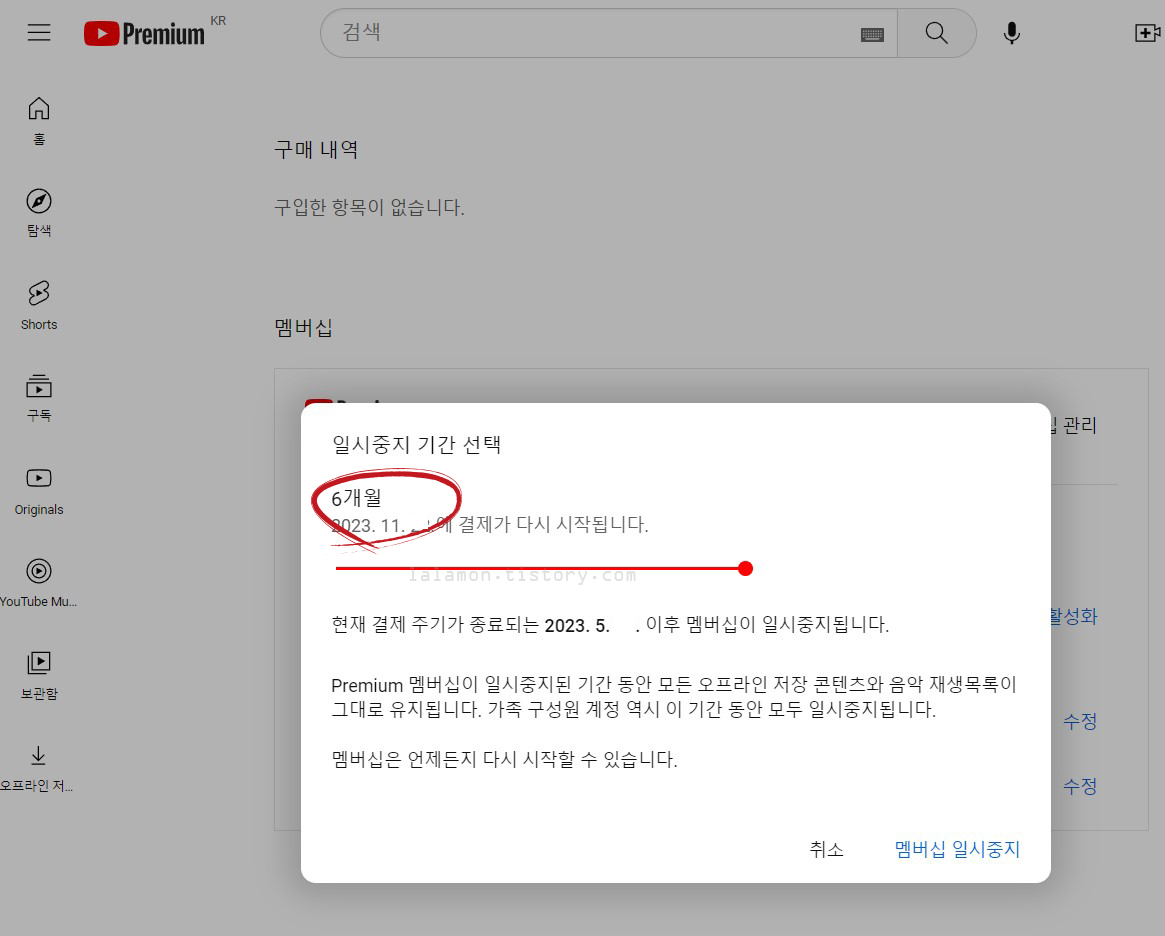
Task: Open Originals in sidebar
Action: pos(39,491)
